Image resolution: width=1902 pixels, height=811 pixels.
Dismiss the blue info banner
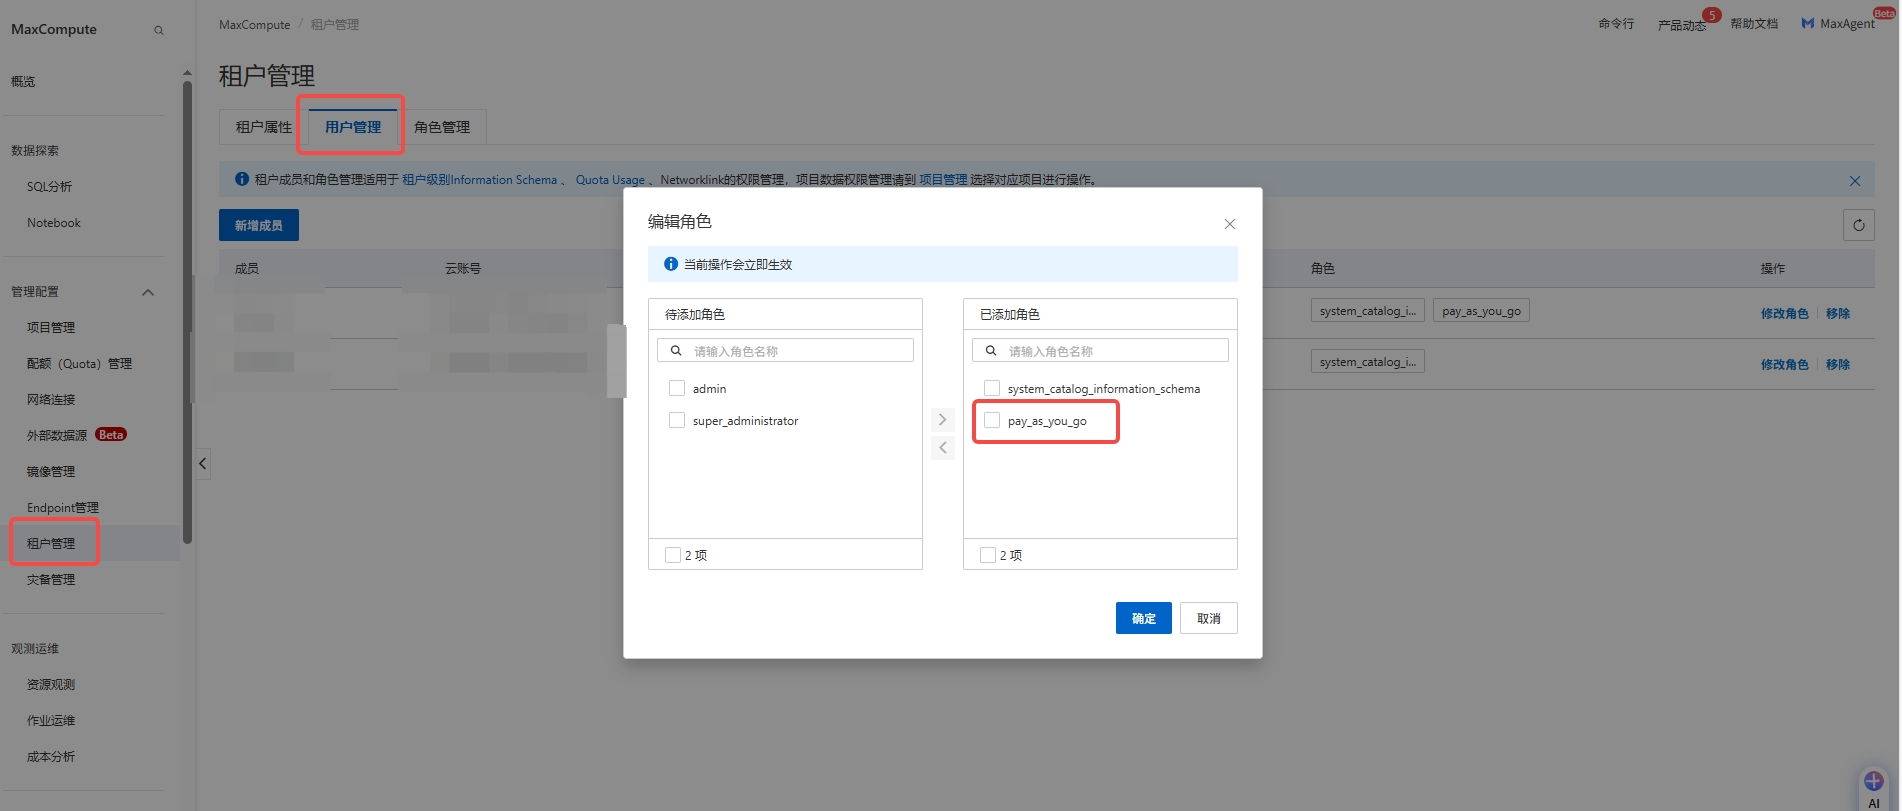click(1854, 181)
